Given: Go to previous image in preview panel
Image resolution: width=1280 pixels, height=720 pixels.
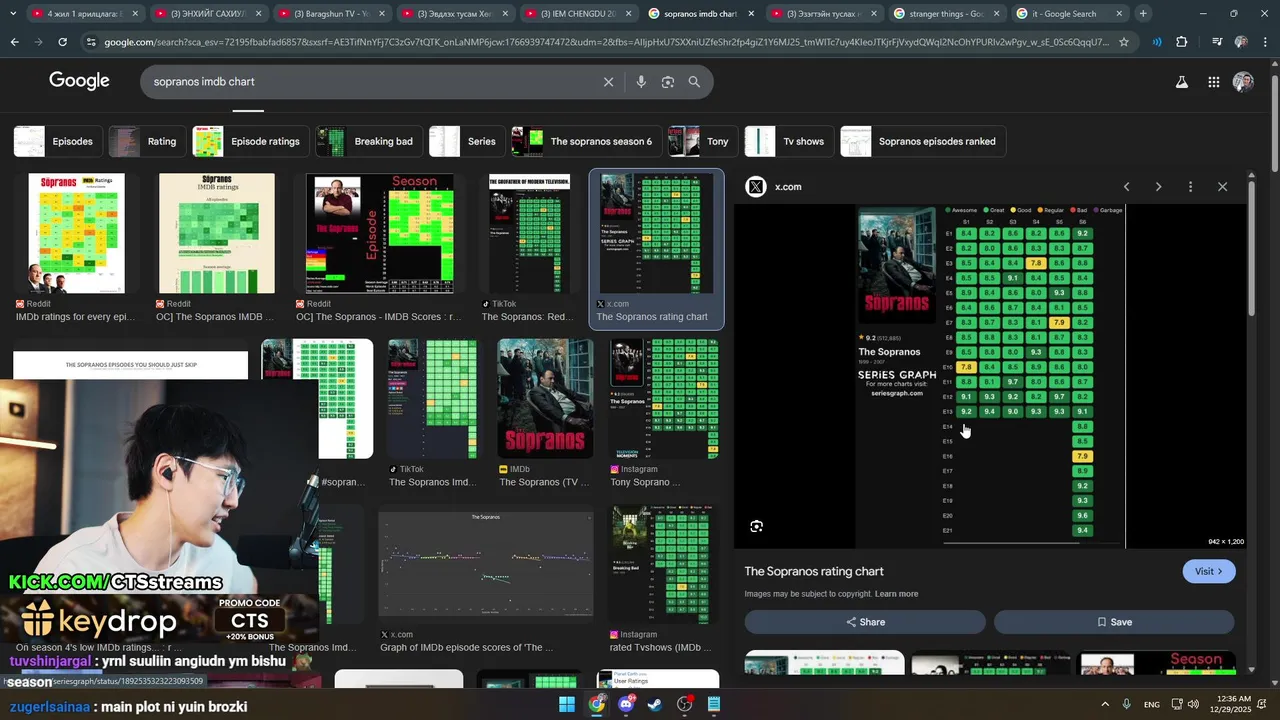Looking at the screenshot, I should pyautogui.click(x=1126, y=187).
